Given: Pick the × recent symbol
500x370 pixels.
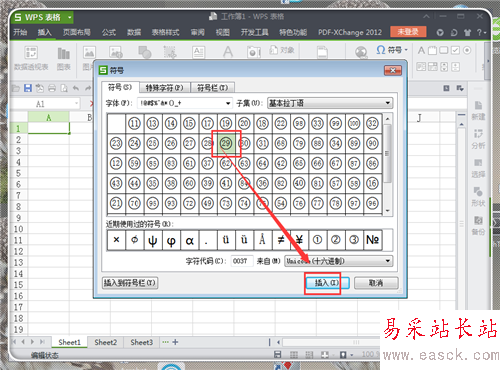Looking at the screenshot, I should (116, 240).
